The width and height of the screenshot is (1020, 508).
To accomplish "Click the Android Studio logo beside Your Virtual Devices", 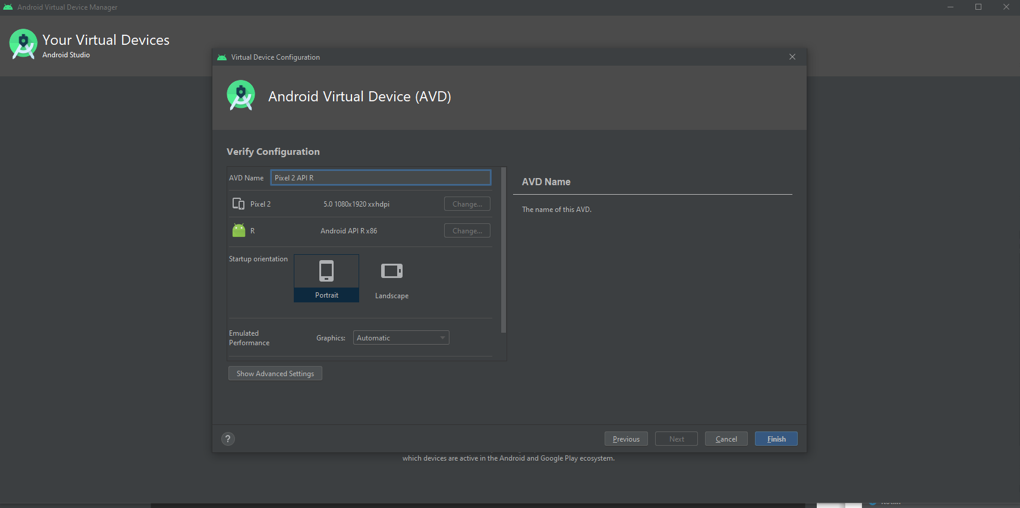I will point(23,44).
